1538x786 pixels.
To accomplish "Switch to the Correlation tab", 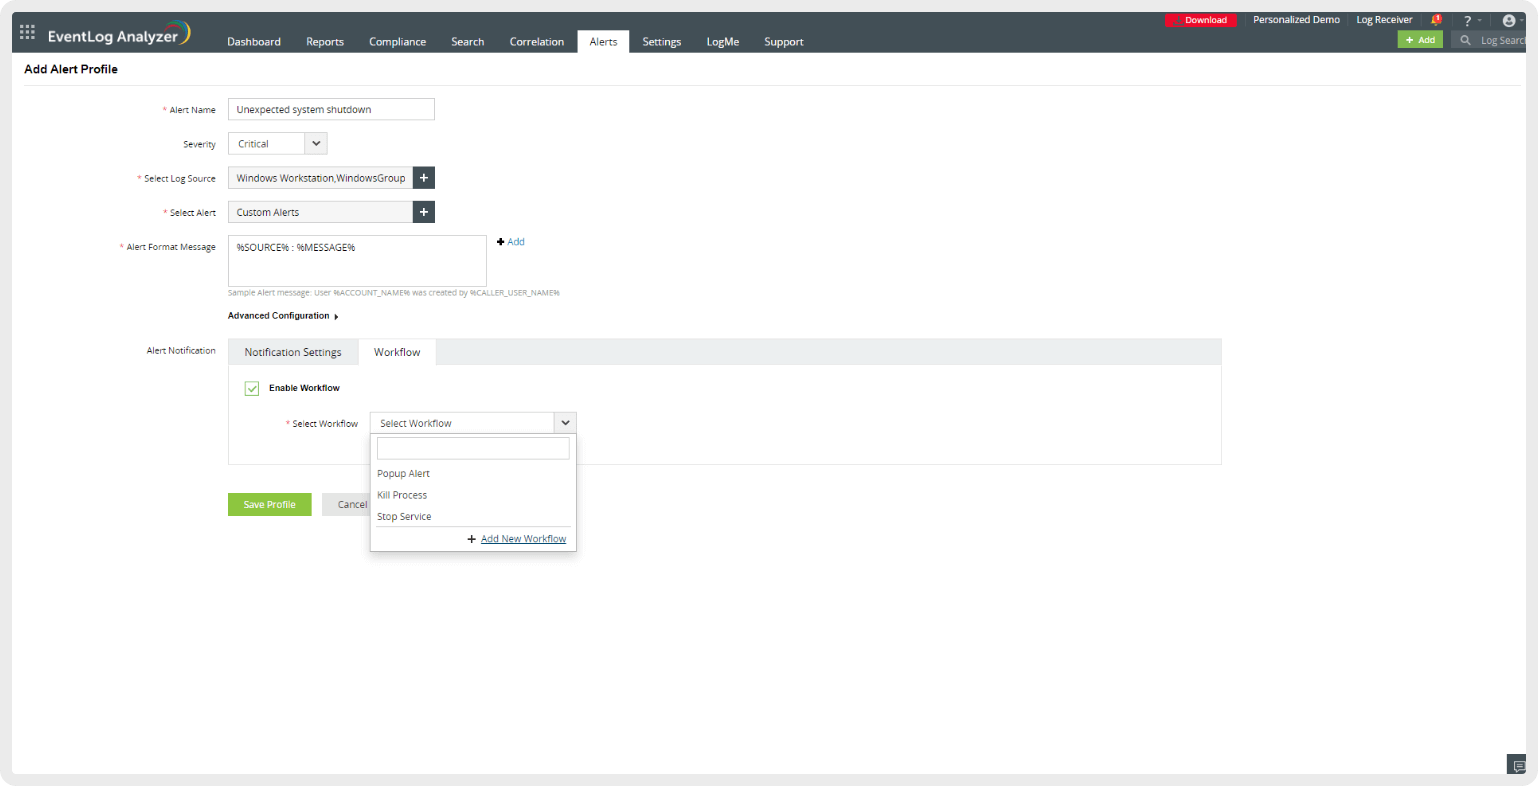I will click(537, 42).
